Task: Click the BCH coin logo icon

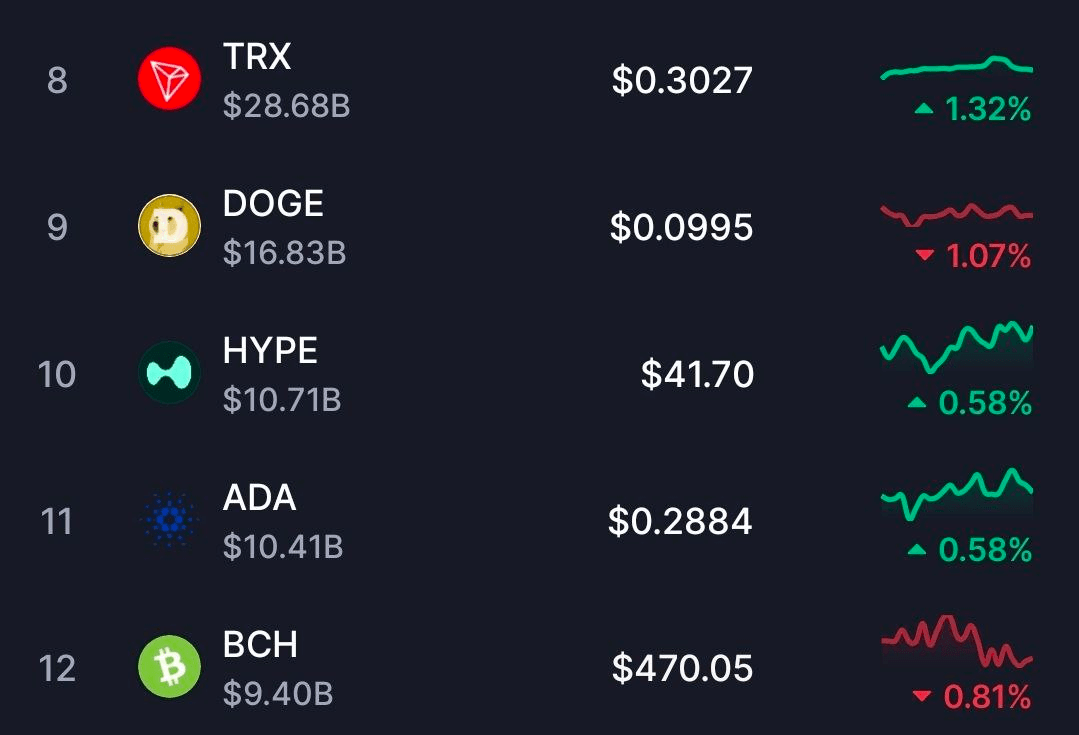Action: pos(169,667)
